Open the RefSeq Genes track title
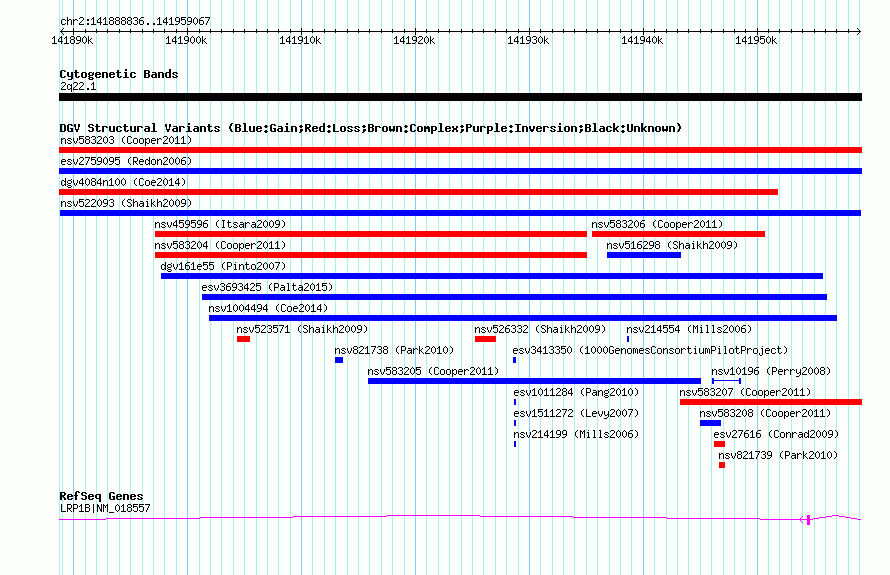The height and width of the screenshot is (575, 890). [101, 496]
